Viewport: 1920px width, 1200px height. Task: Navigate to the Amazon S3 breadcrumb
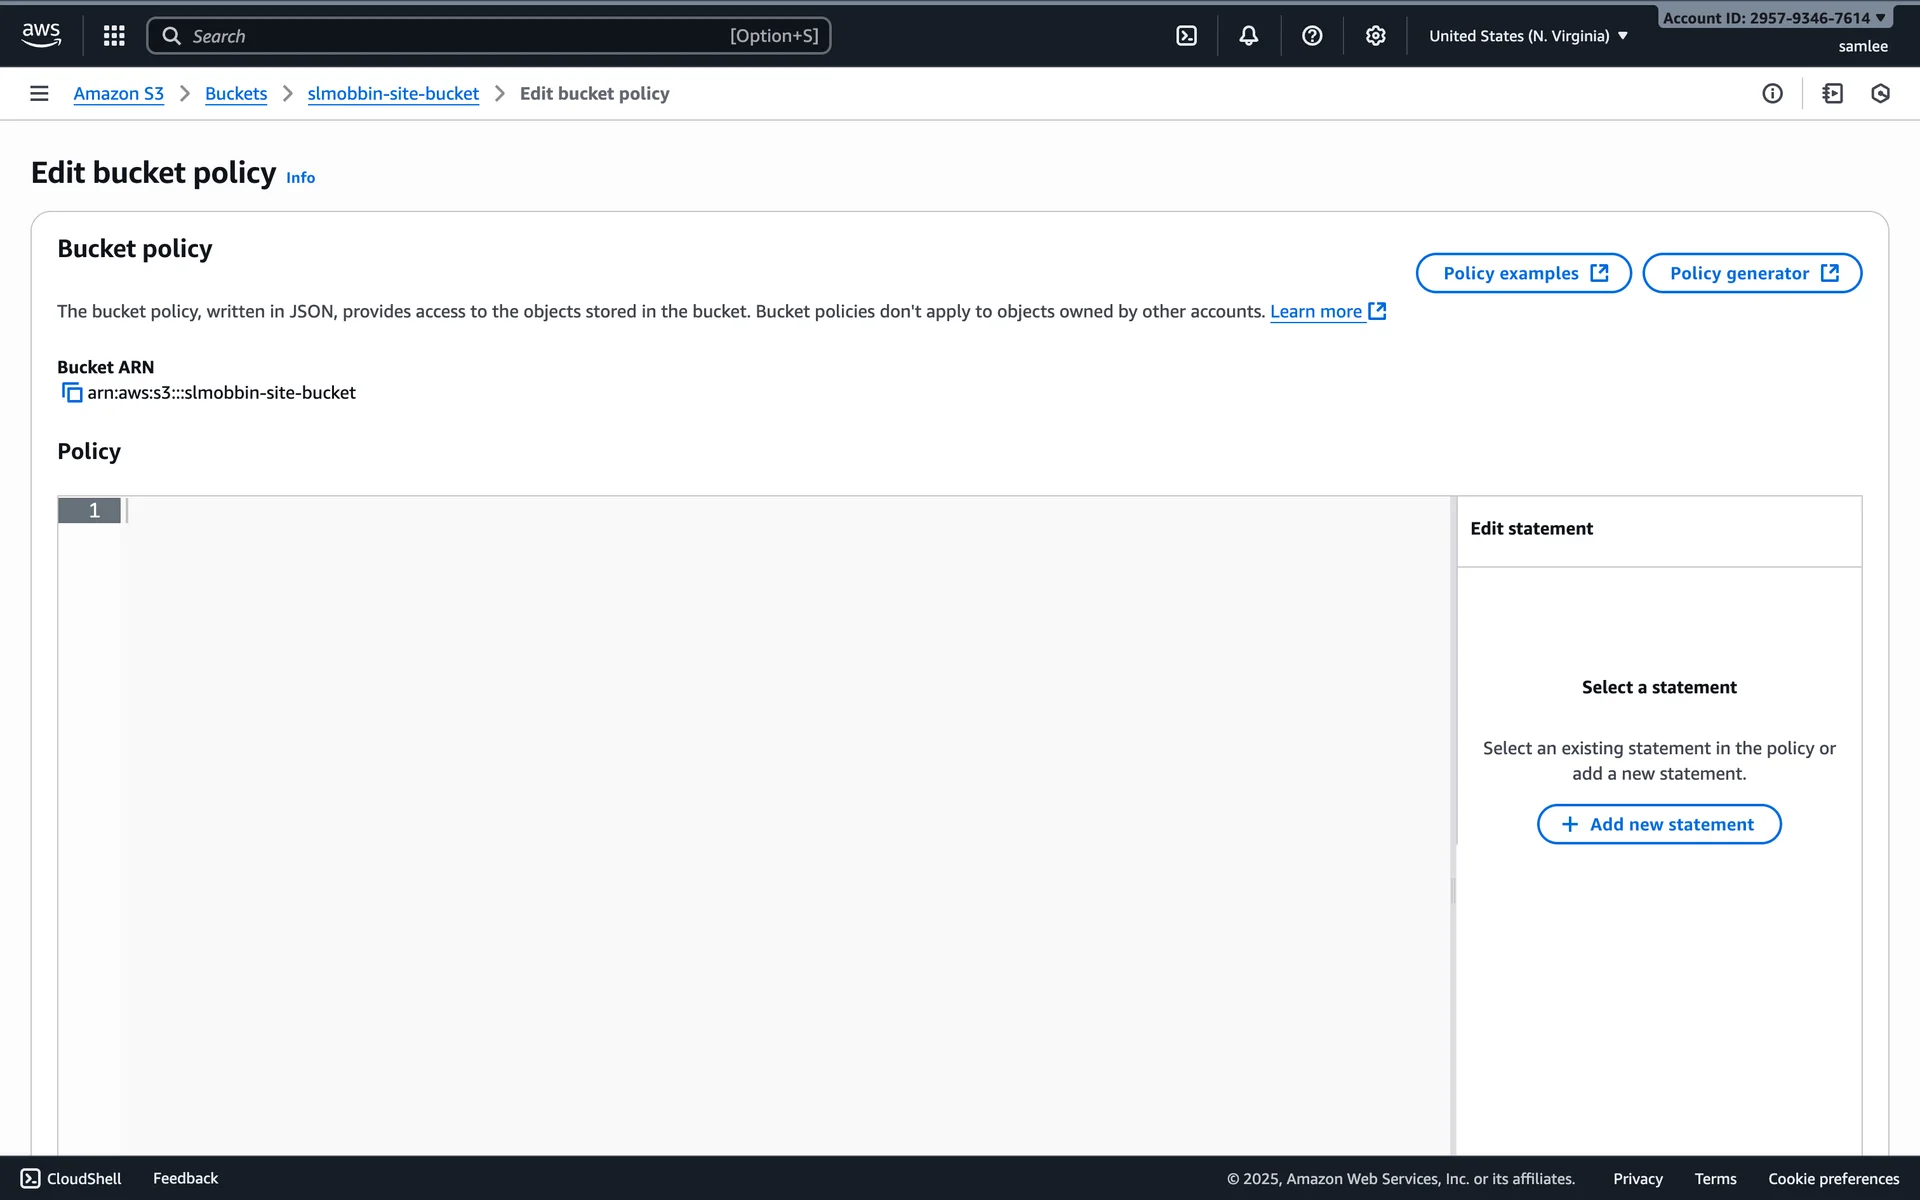[118, 94]
